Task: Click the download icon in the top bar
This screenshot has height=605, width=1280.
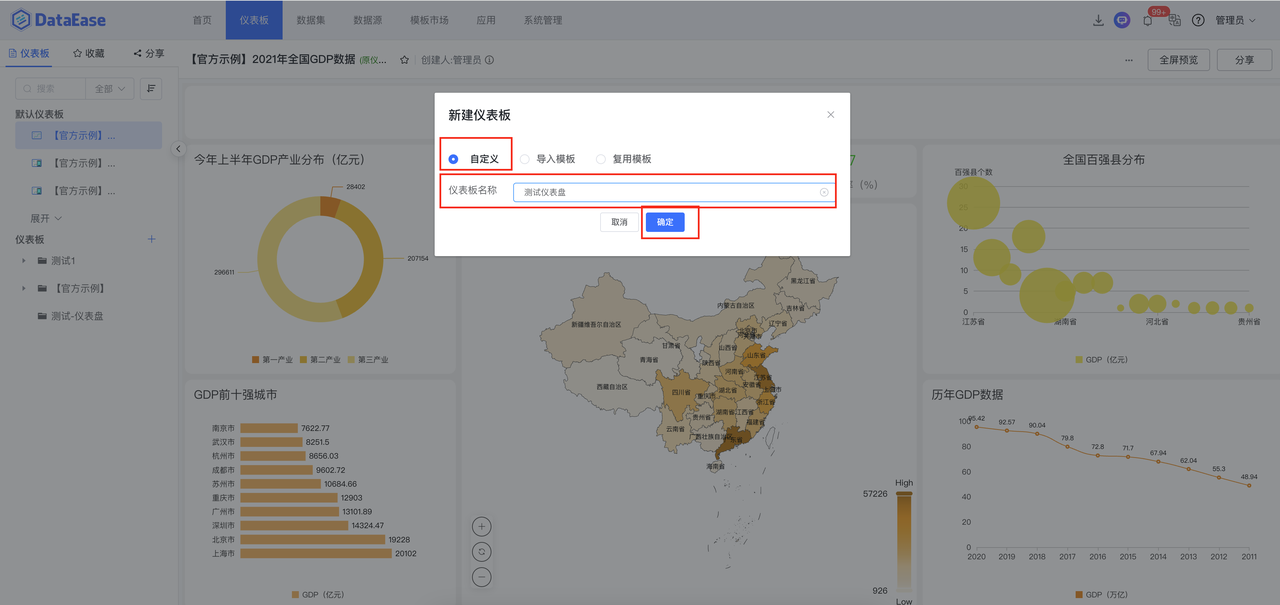Action: pos(1098,19)
